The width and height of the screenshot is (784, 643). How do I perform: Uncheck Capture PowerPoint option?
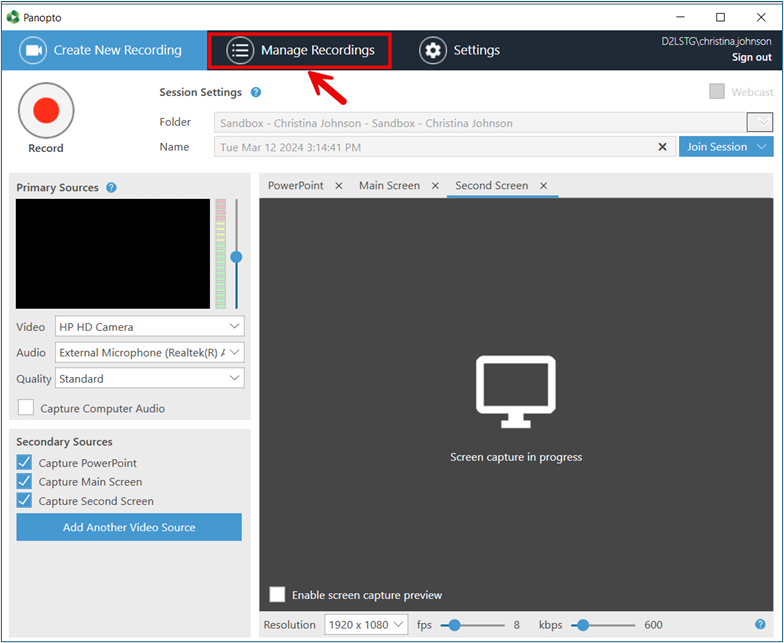(x=25, y=463)
